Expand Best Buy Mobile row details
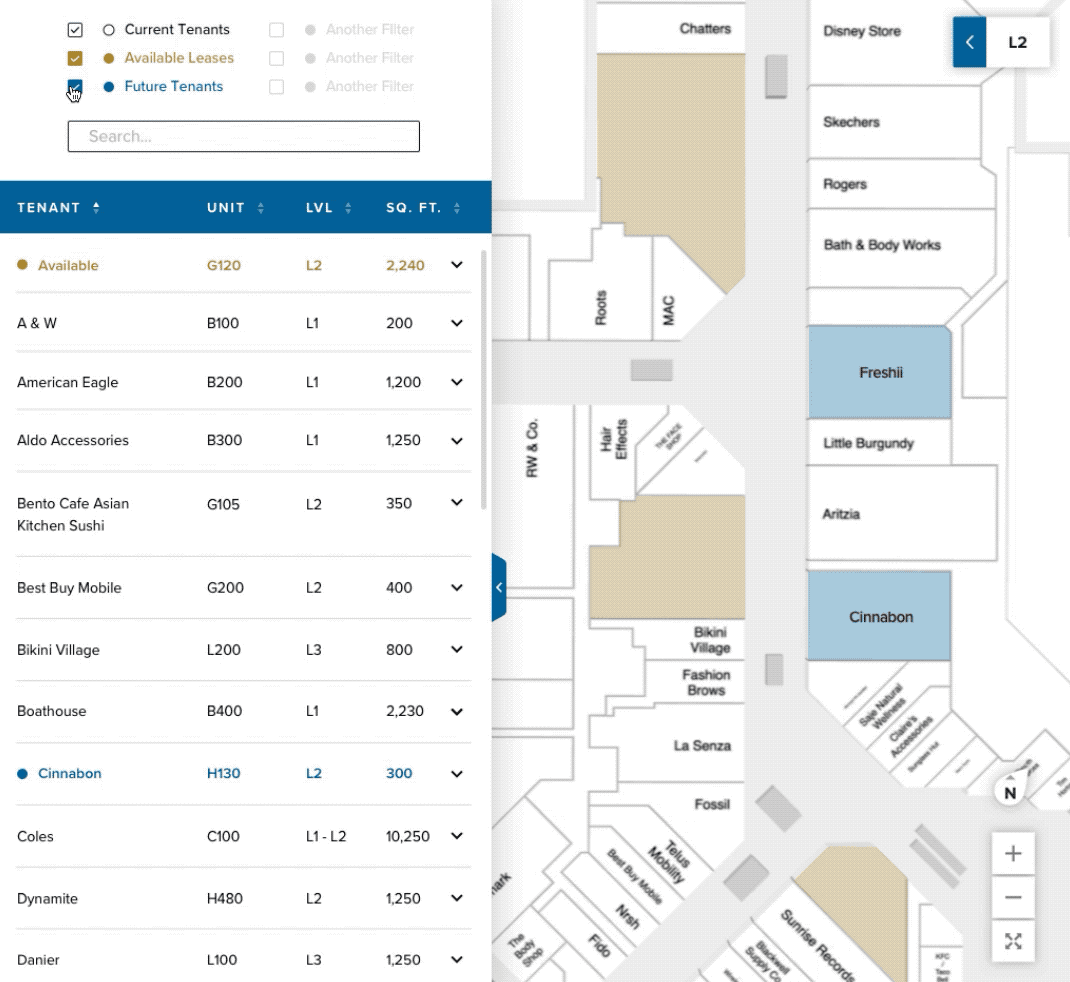Image resolution: width=1070 pixels, height=982 pixels. click(457, 588)
